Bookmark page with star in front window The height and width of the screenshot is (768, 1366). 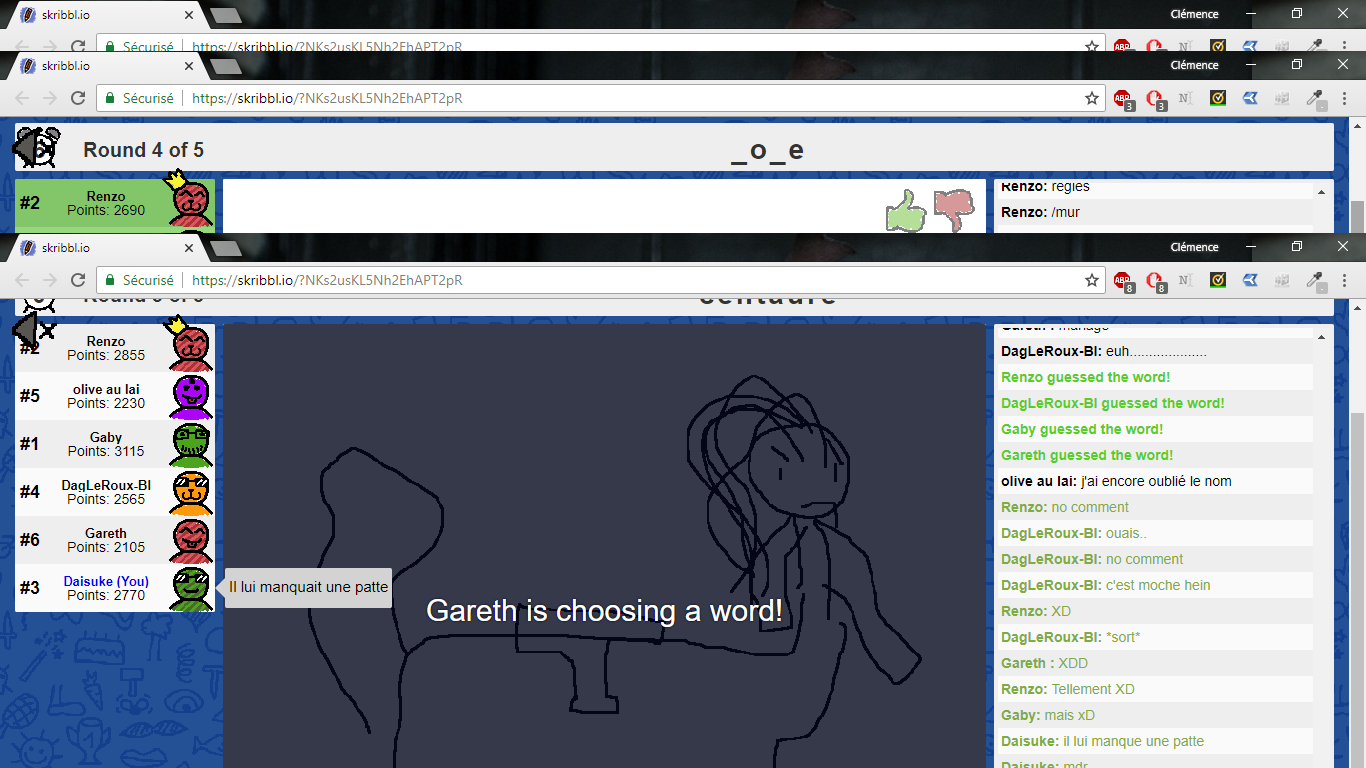coord(1092,281)
